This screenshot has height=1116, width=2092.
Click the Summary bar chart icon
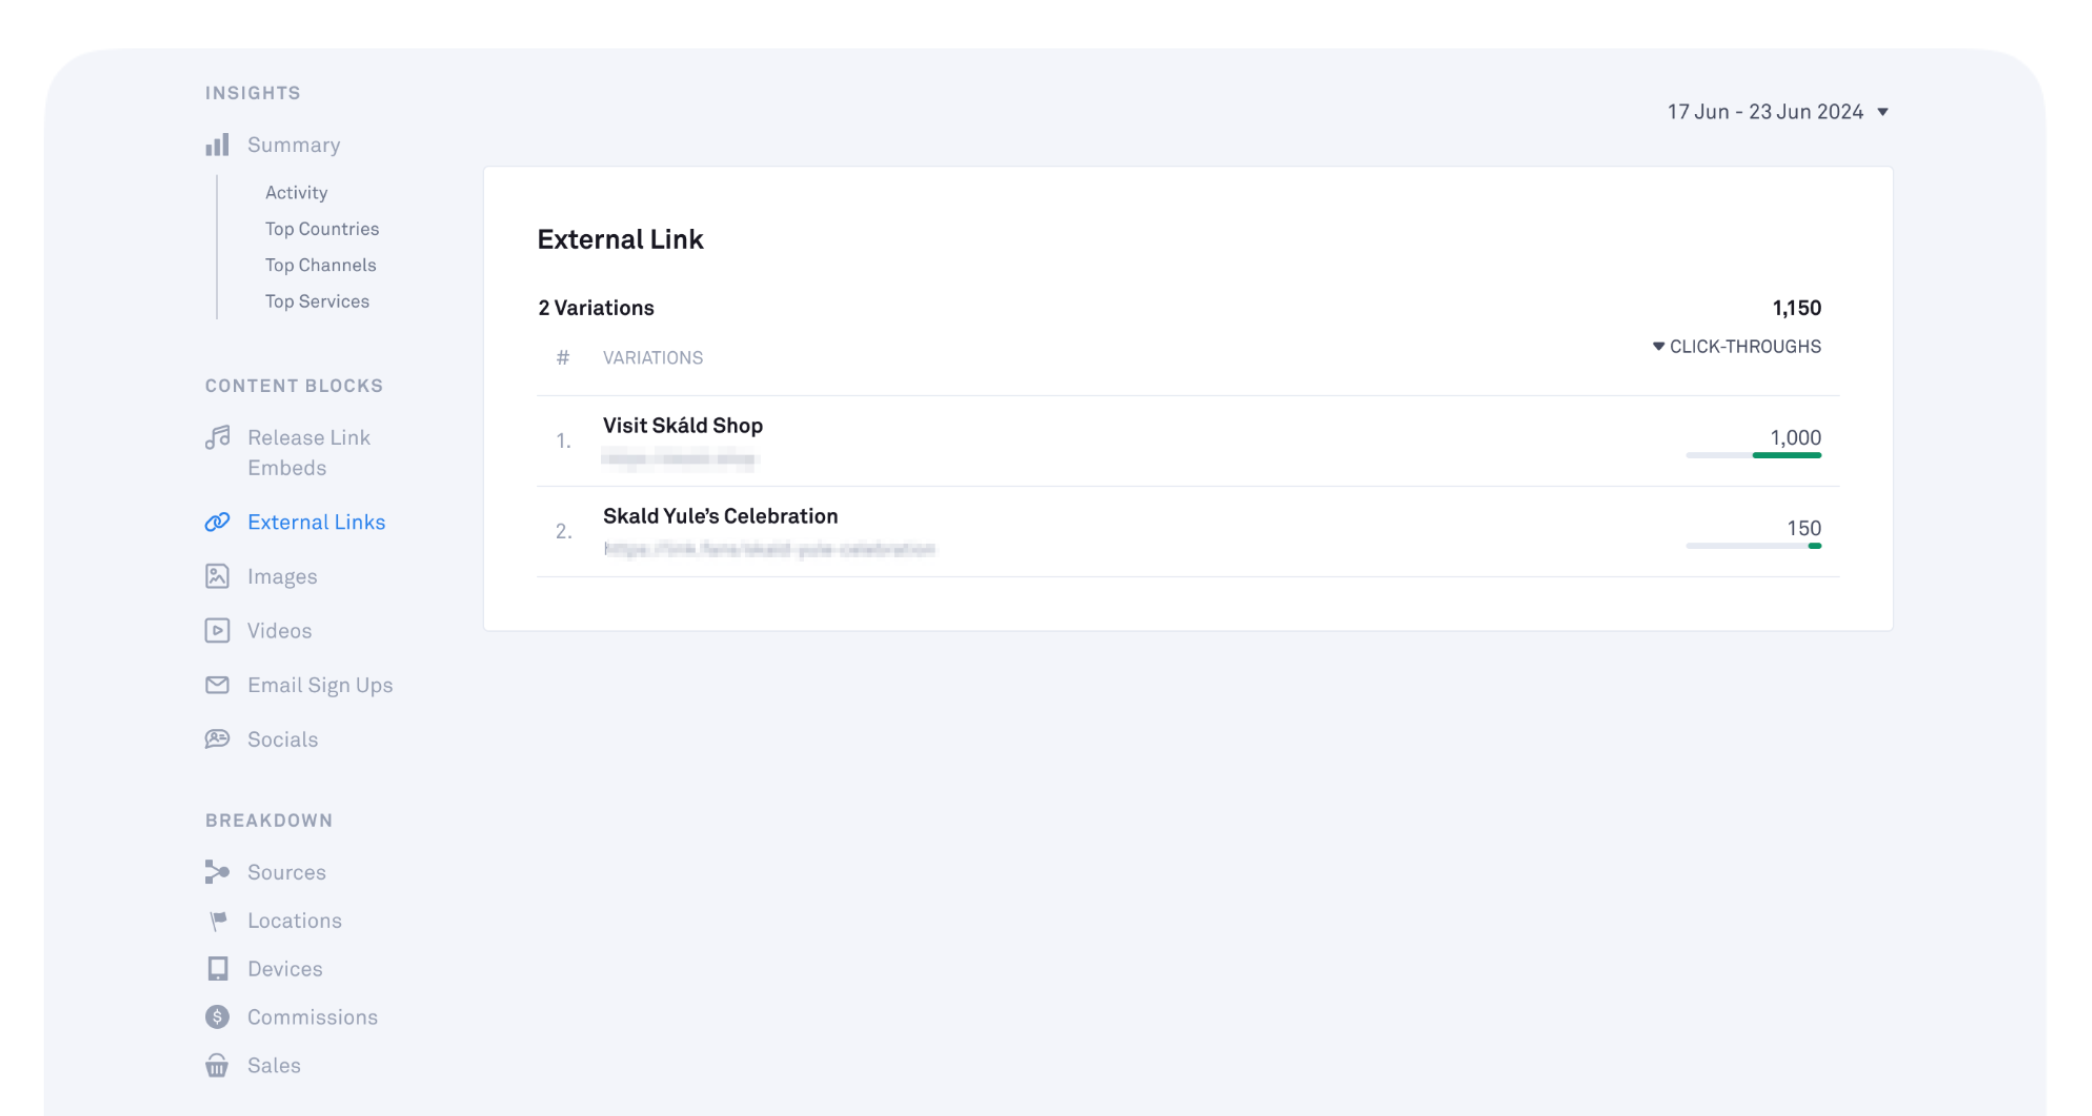pyautogui.click(x=217, y=145)
